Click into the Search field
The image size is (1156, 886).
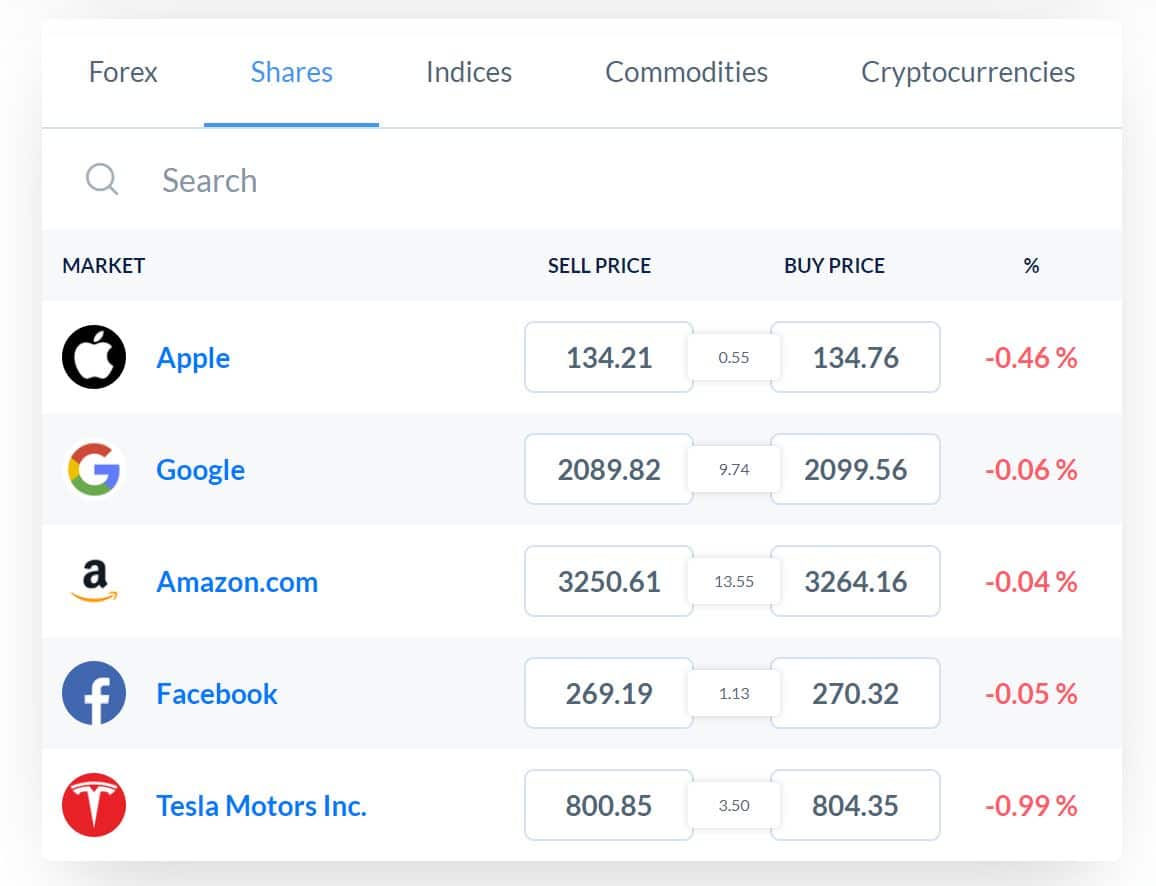[x=582, y=180]
